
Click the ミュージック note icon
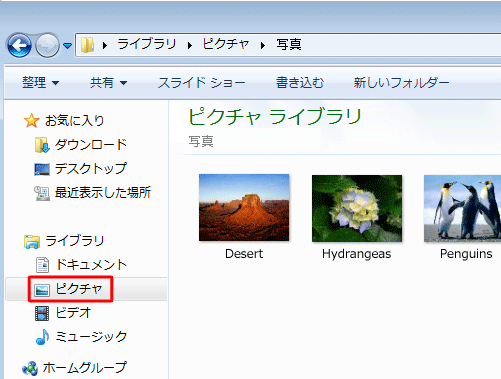42,337
